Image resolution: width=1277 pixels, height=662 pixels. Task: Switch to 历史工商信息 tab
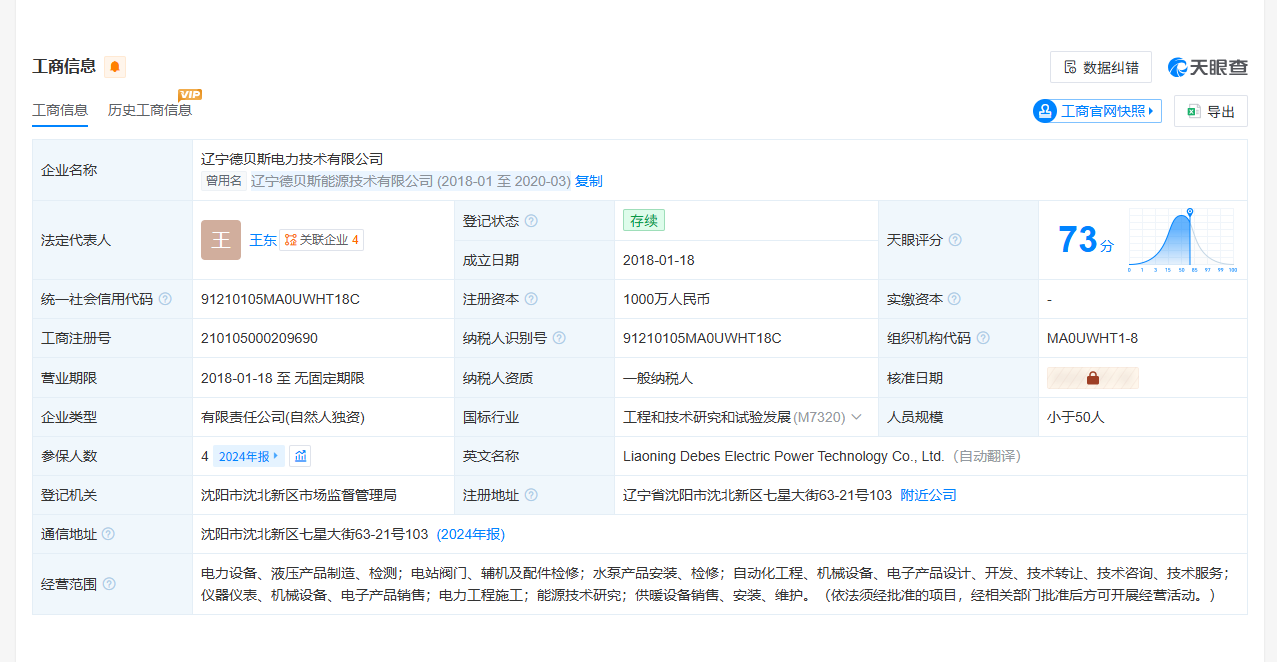[x=150, y=110]
